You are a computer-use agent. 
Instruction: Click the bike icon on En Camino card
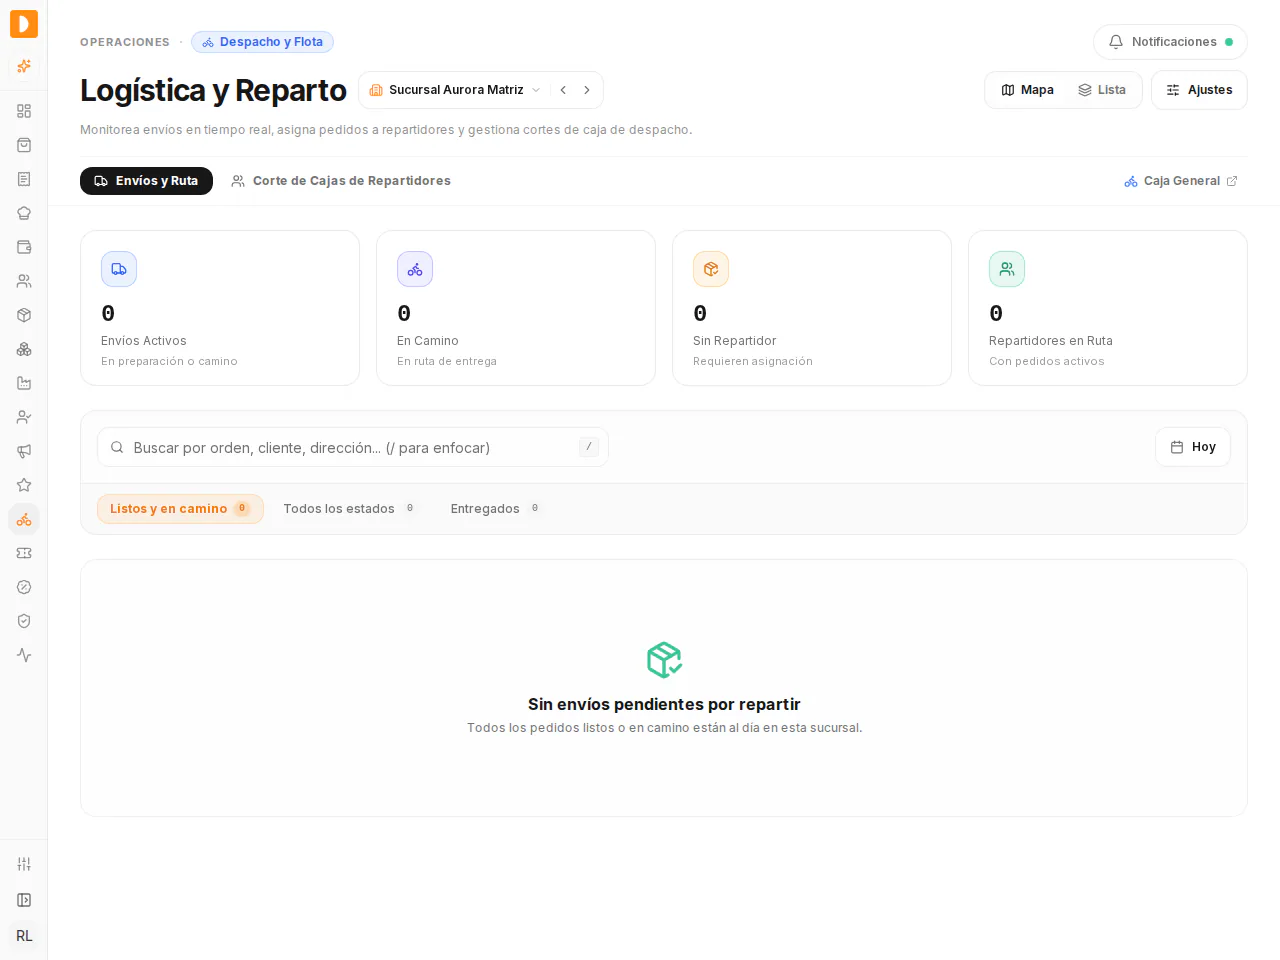point(415,269)
